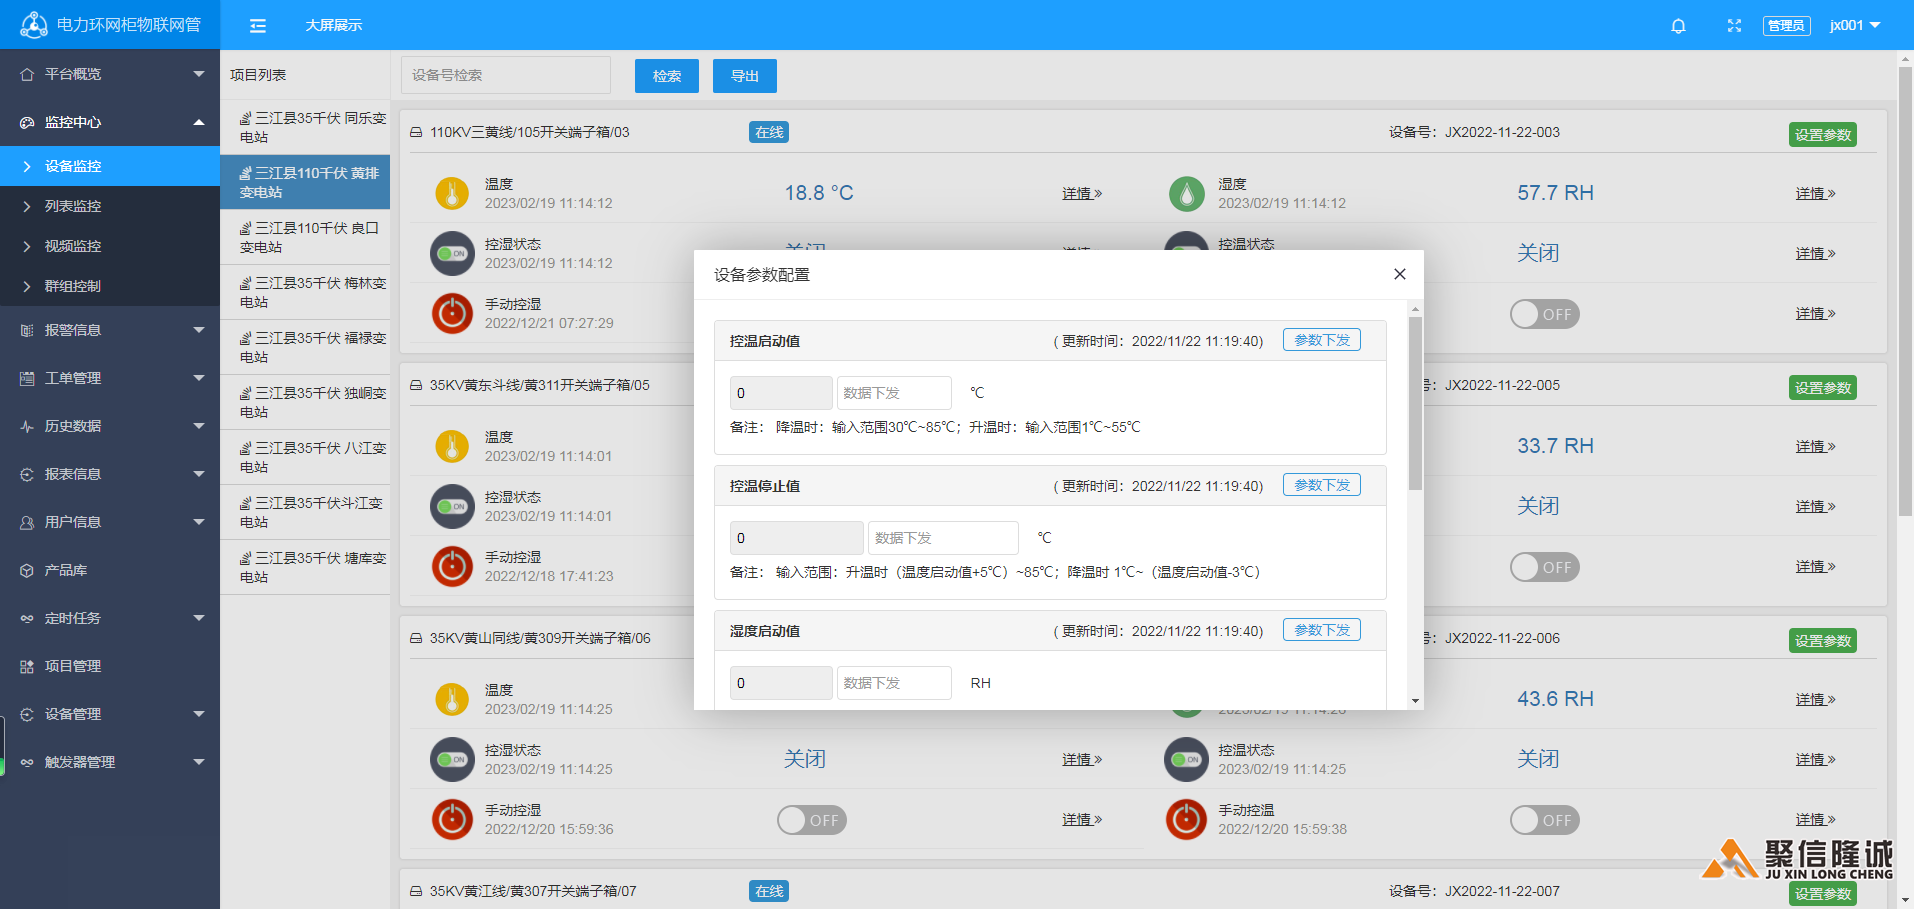The image size is (1914, 909).
Task: Click the green humidity droplet icon
Action: coord(1186,193)
